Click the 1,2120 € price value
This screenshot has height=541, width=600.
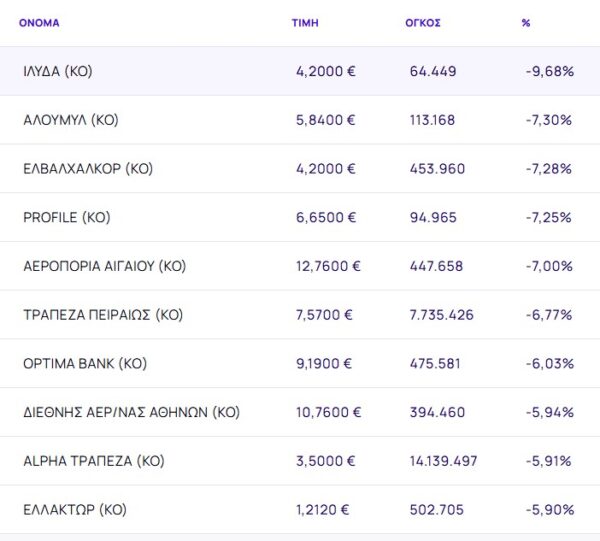[x=323, y=510]
